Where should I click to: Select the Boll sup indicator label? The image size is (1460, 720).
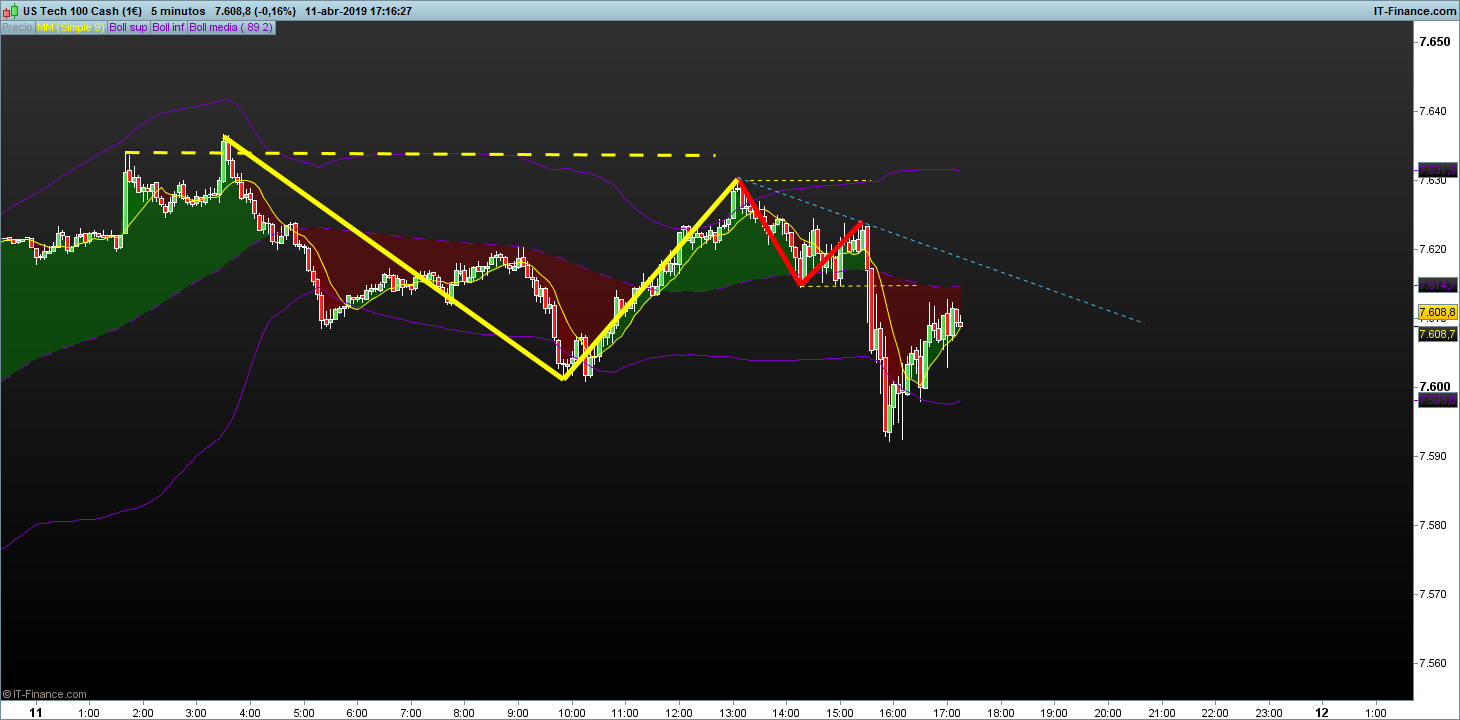[x=128, y=28]
